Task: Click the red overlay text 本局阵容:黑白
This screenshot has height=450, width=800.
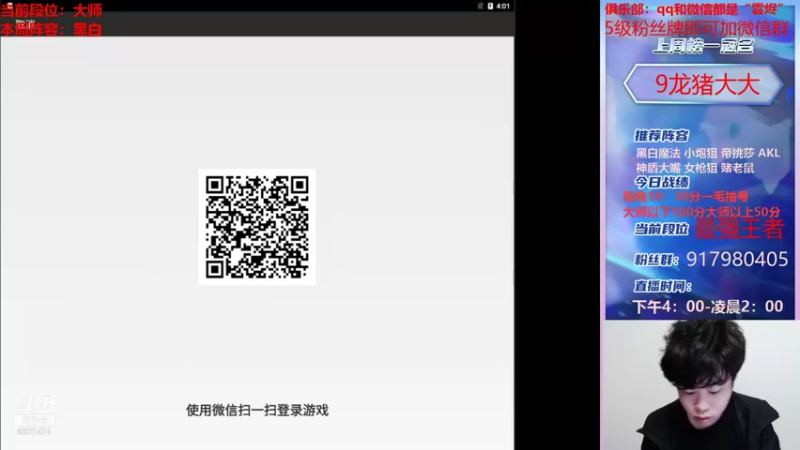Action: tap(51, 30)
